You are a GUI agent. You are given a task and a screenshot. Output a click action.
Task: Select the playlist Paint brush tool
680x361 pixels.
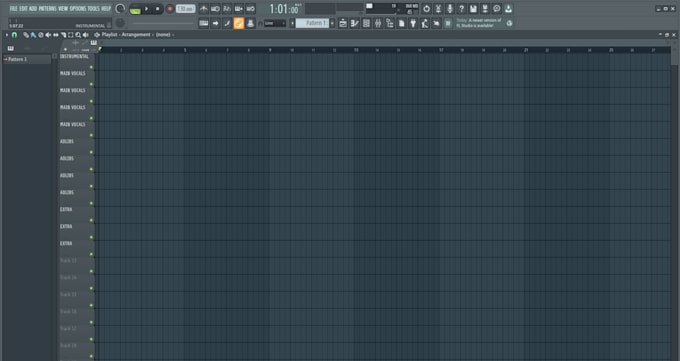33,35
